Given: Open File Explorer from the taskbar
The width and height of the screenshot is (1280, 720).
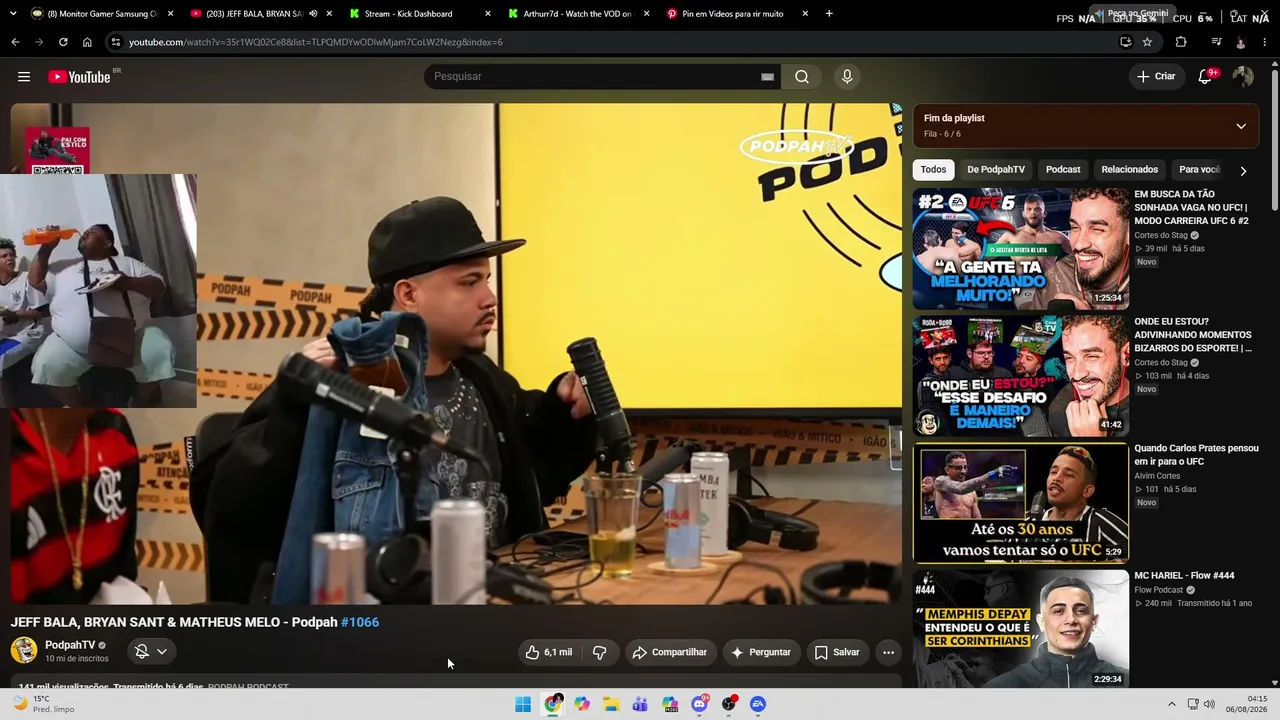Looking at the screenshot, I should 611,704.
